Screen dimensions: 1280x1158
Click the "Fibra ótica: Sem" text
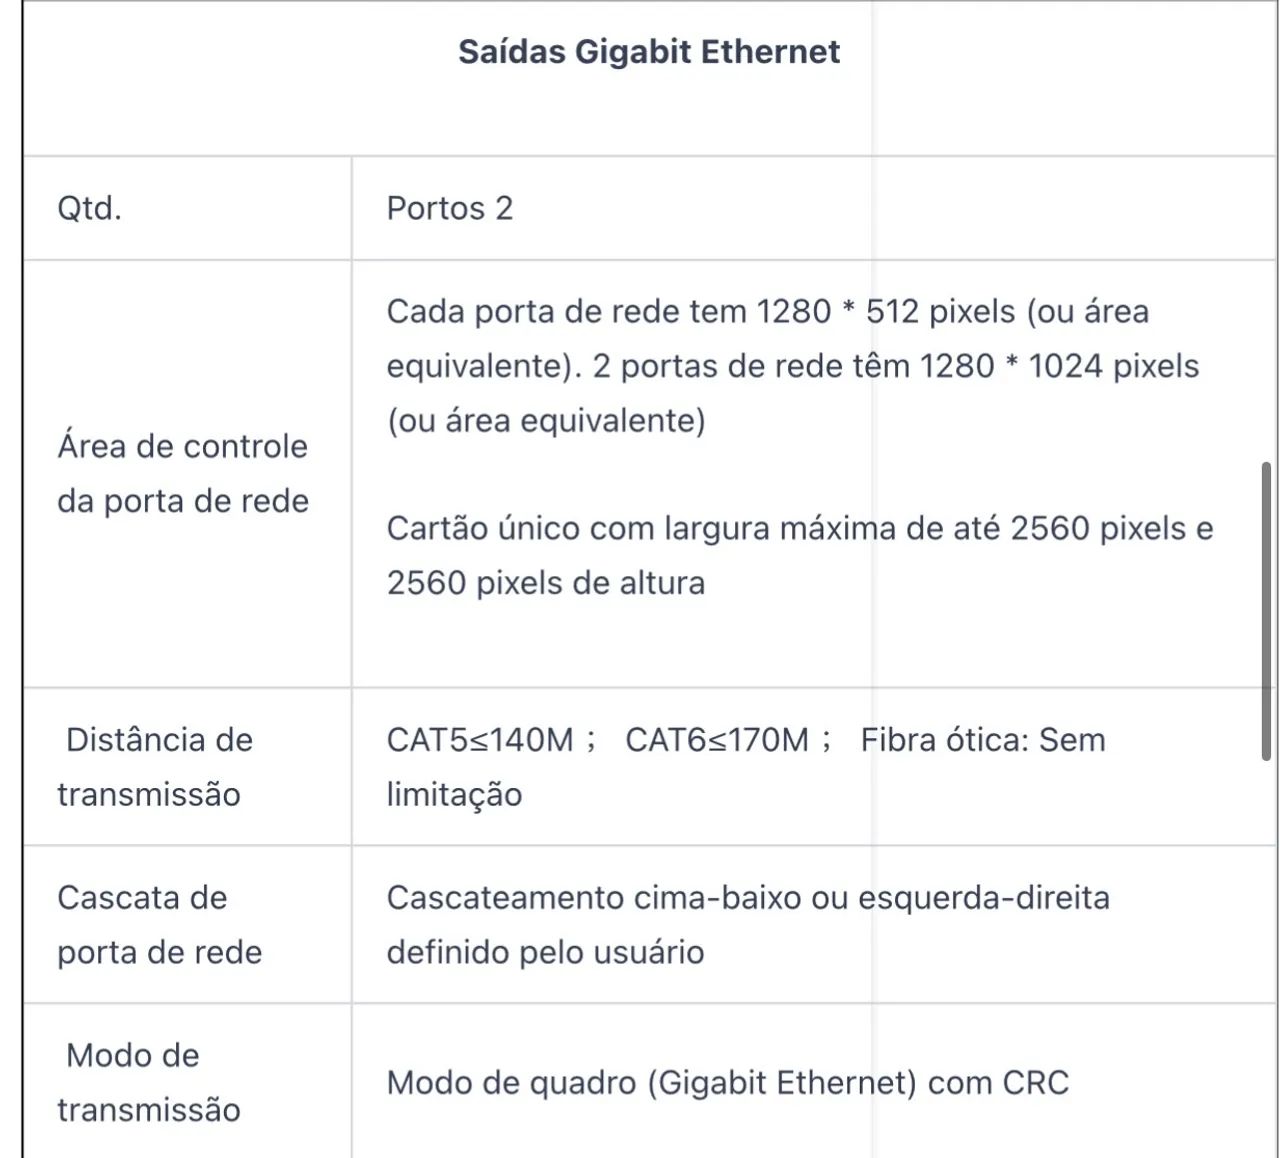[x=983, y=740]
